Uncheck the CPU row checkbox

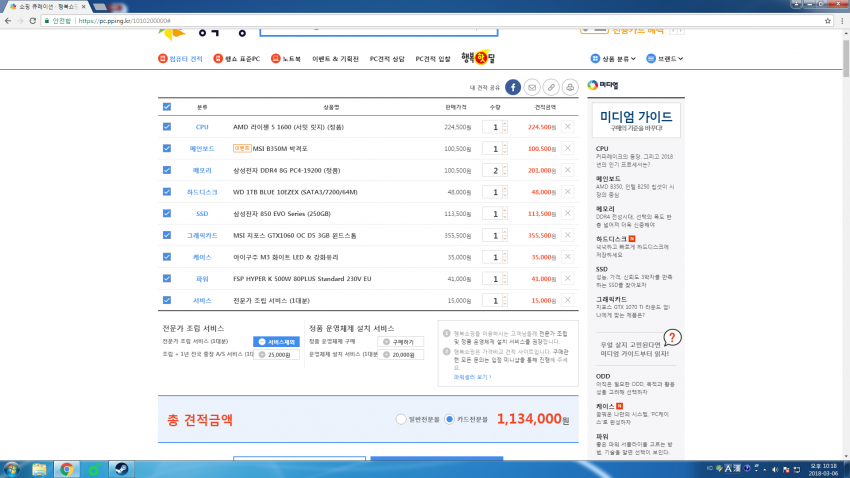pos(167,127)
